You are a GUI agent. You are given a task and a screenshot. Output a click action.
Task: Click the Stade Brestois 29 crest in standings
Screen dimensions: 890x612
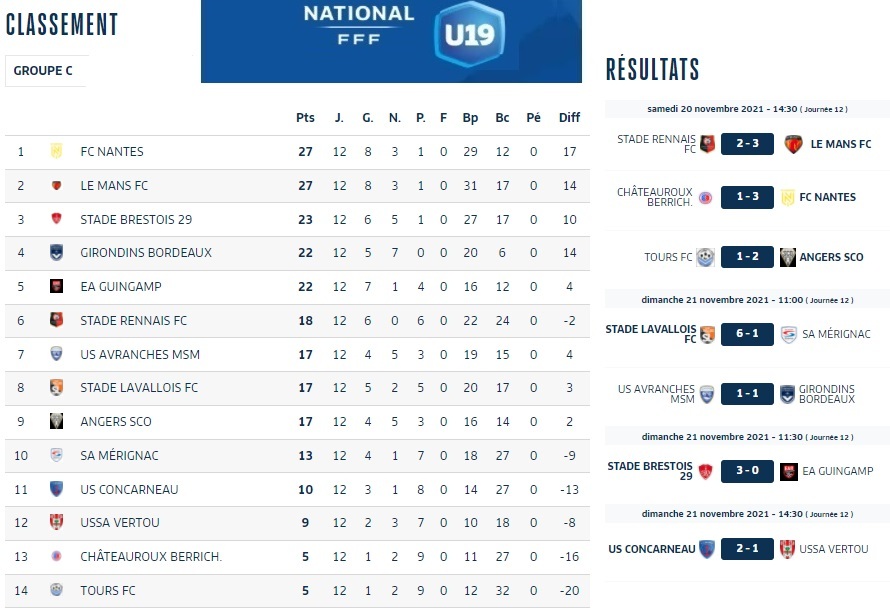coord(57,219)
